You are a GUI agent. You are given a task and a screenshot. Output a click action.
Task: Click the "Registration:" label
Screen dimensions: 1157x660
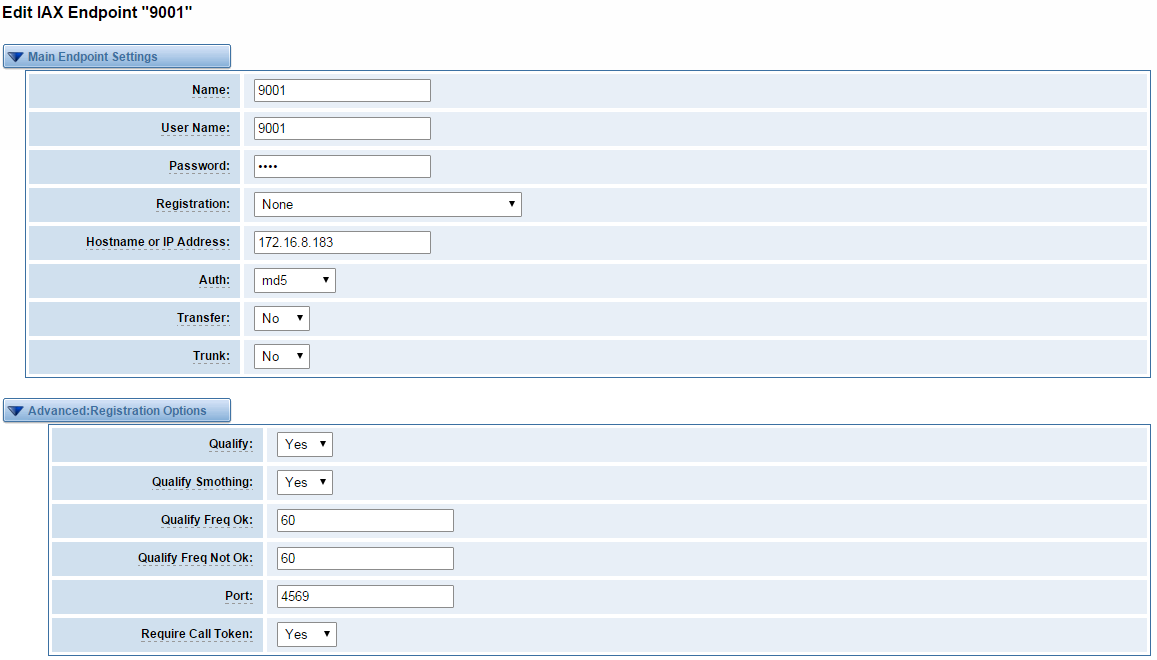pyautogui.click(x=193, y=204)
